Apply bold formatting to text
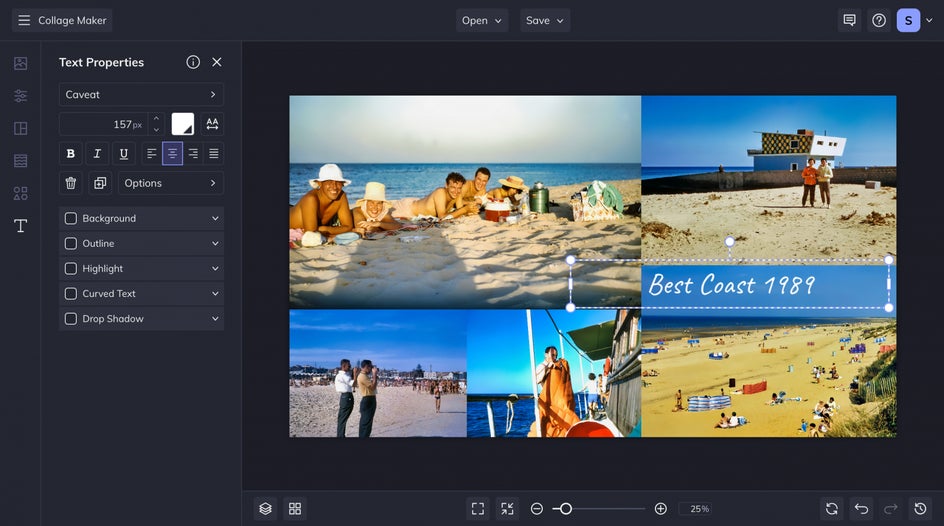 [x=70, y=154]
